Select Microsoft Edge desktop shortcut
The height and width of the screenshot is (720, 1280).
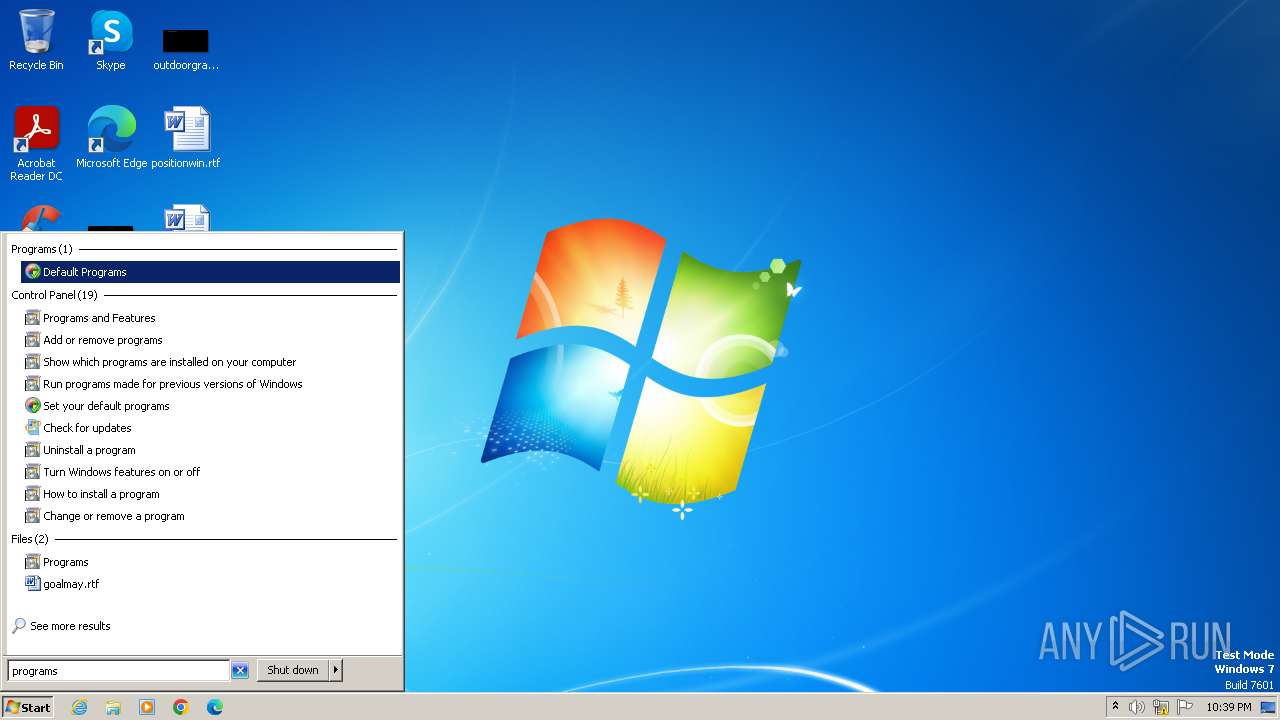tap(111, 137)
